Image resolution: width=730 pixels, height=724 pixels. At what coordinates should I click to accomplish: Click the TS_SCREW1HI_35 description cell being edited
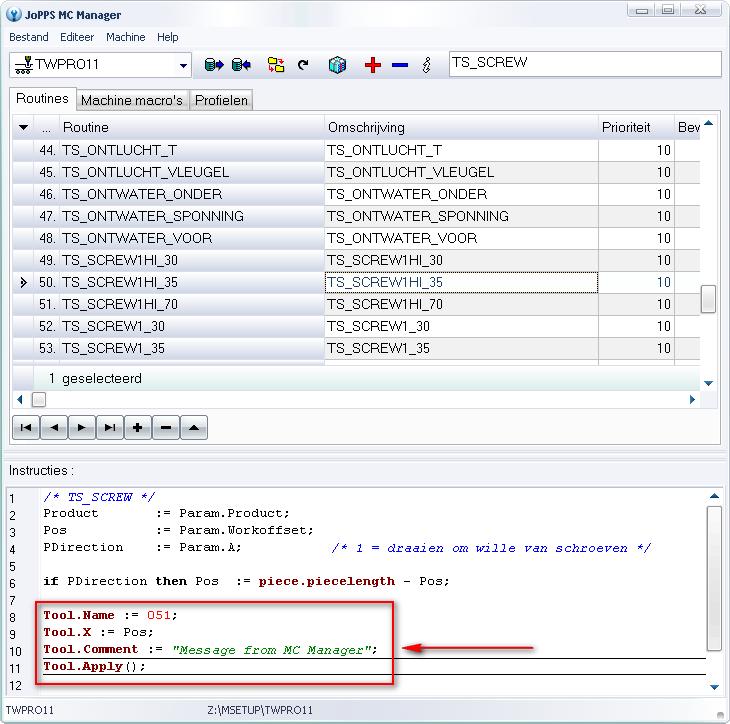tap(461, 283)
